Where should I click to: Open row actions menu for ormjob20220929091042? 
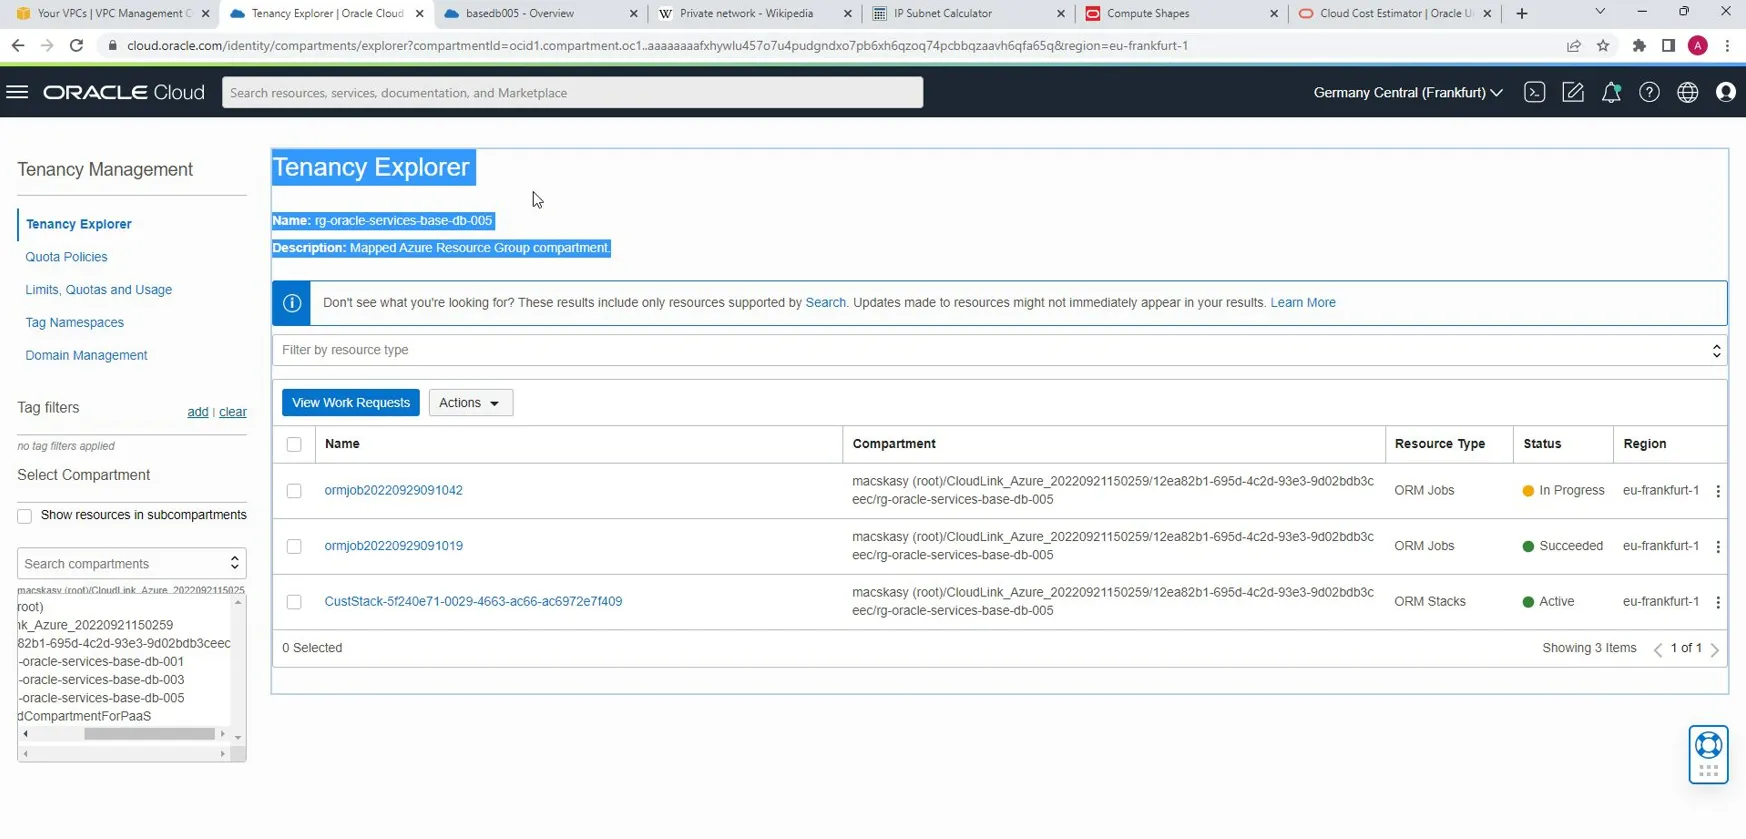(x=1718, y=491)
